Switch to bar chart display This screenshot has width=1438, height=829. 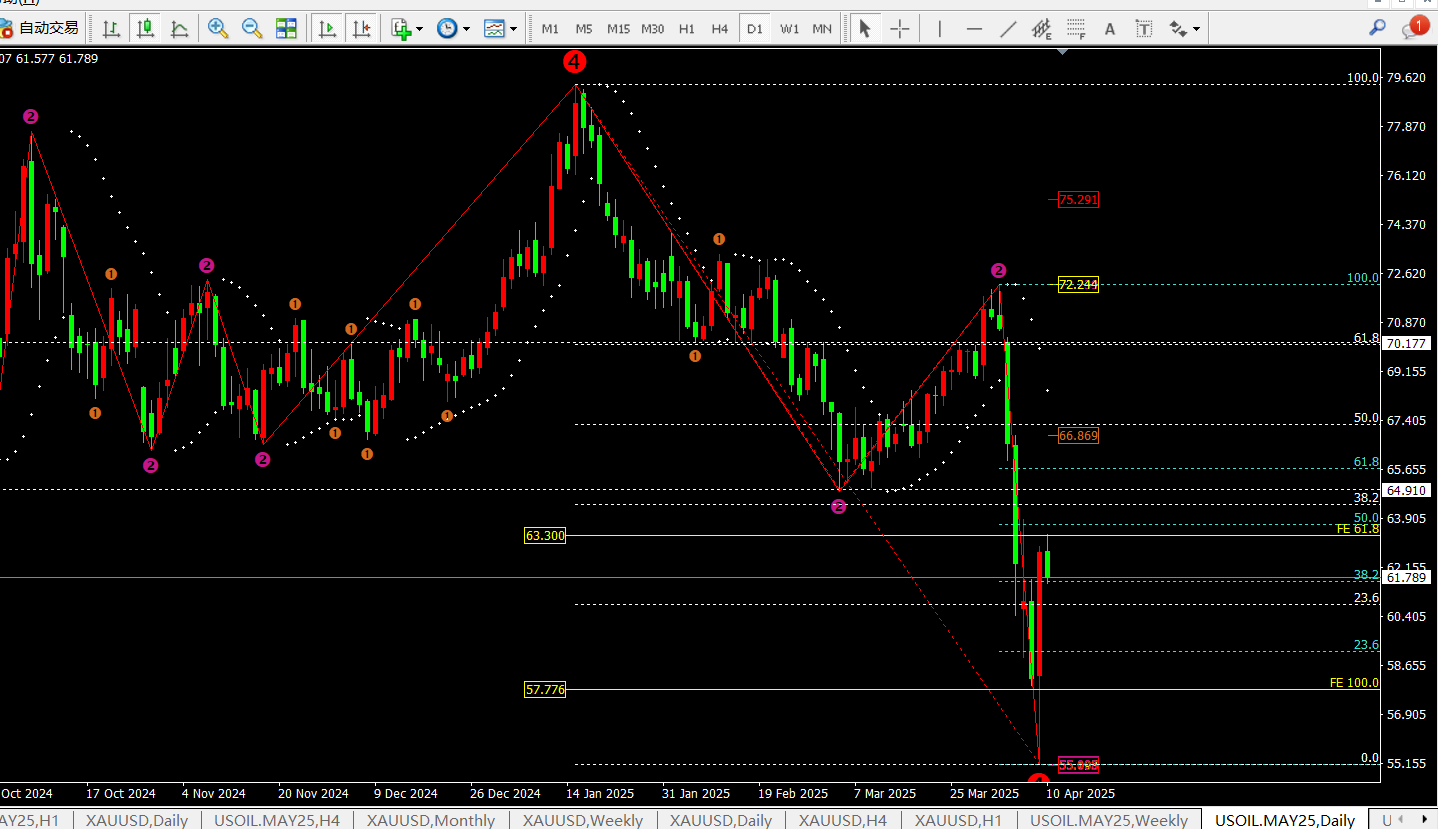point(111,28)
